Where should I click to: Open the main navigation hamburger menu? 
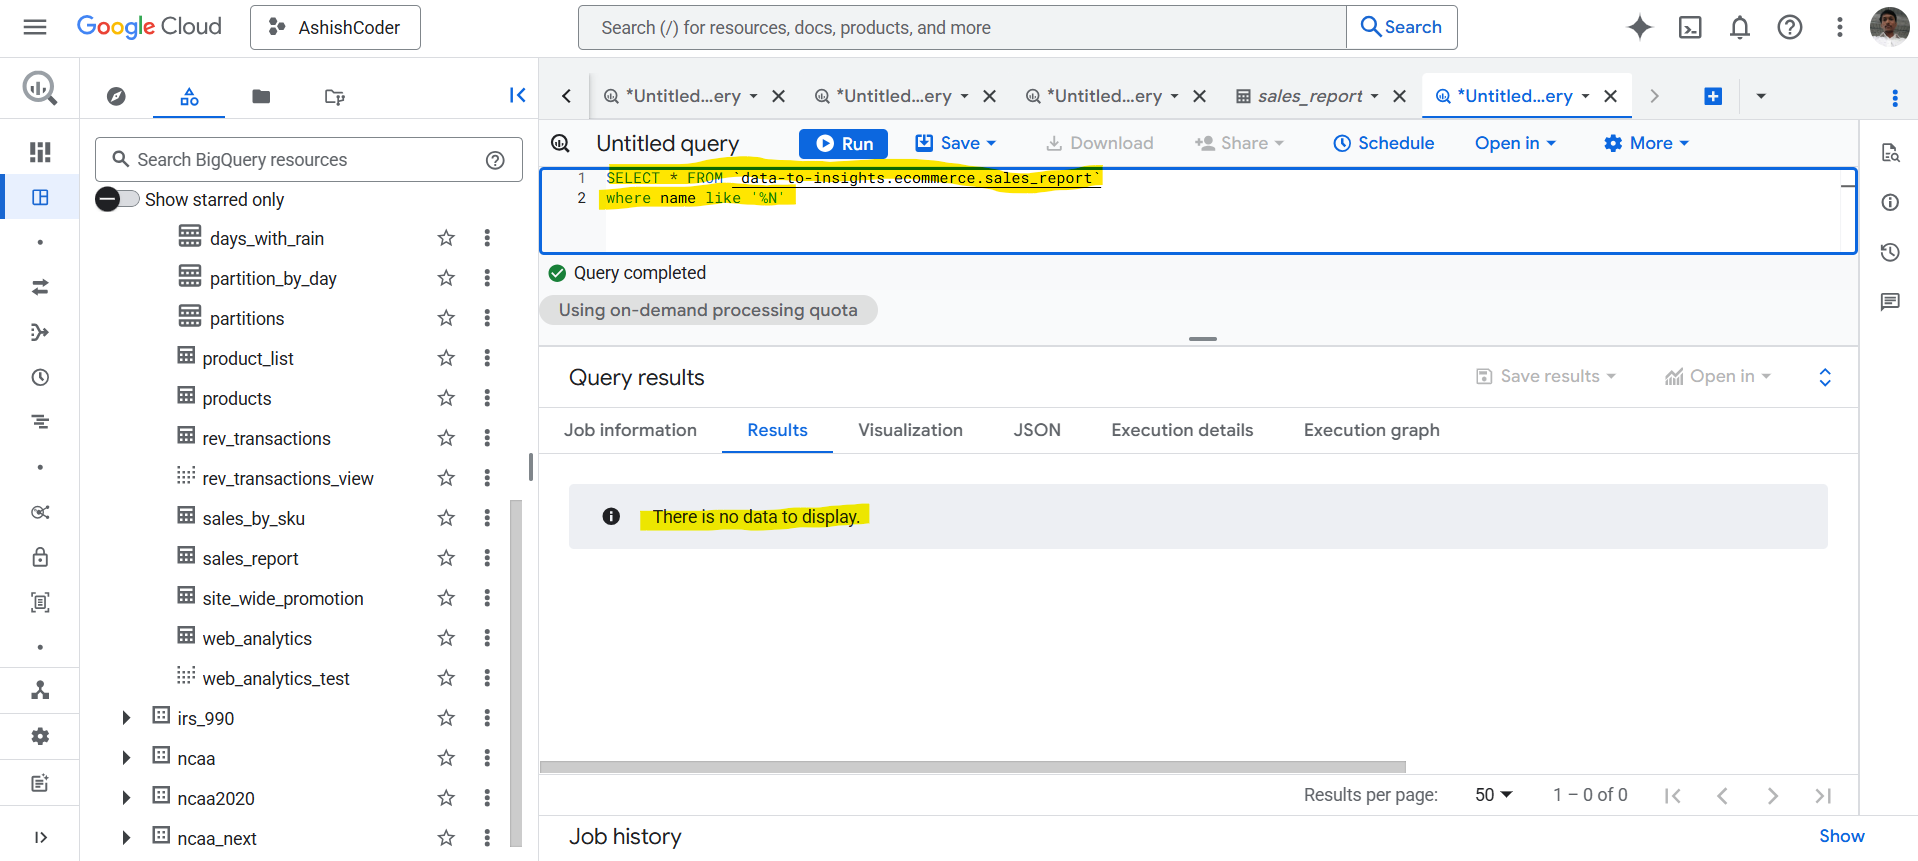pyautogui.click(x=35, y=27)
